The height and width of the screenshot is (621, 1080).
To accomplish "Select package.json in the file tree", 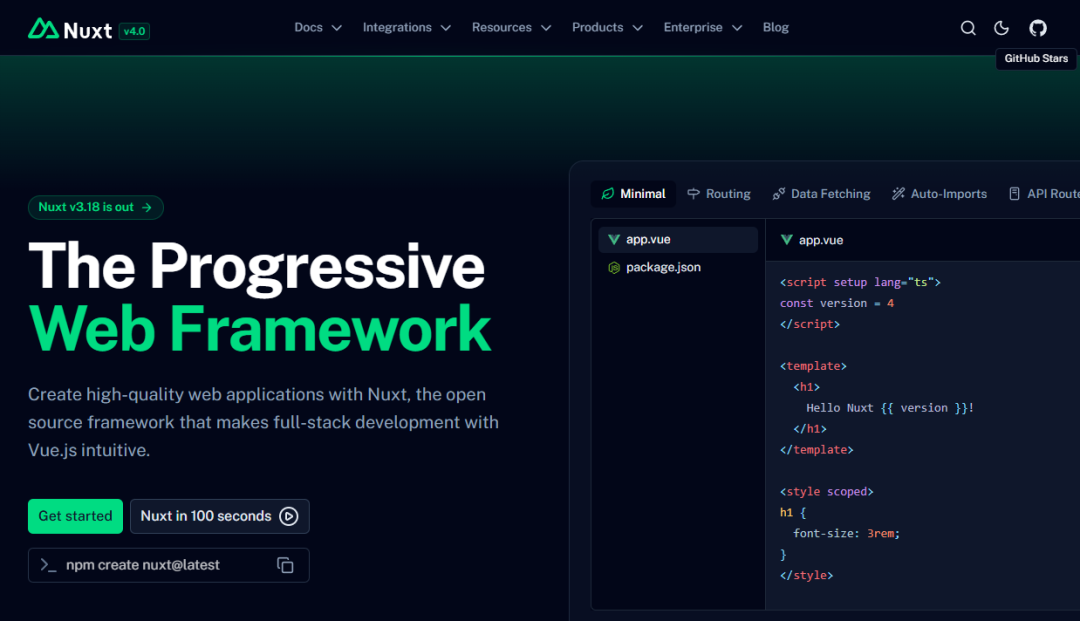I will click(678, 268).
